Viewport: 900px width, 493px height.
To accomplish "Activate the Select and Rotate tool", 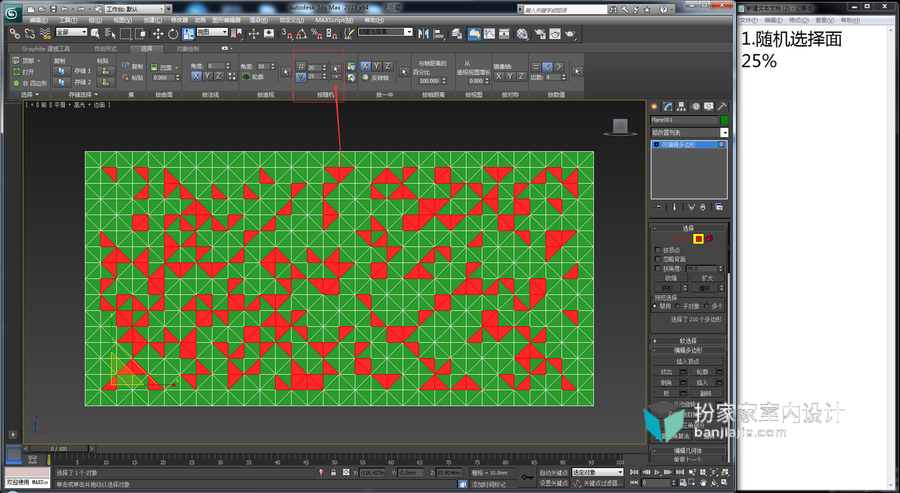I will pos(173,33).
